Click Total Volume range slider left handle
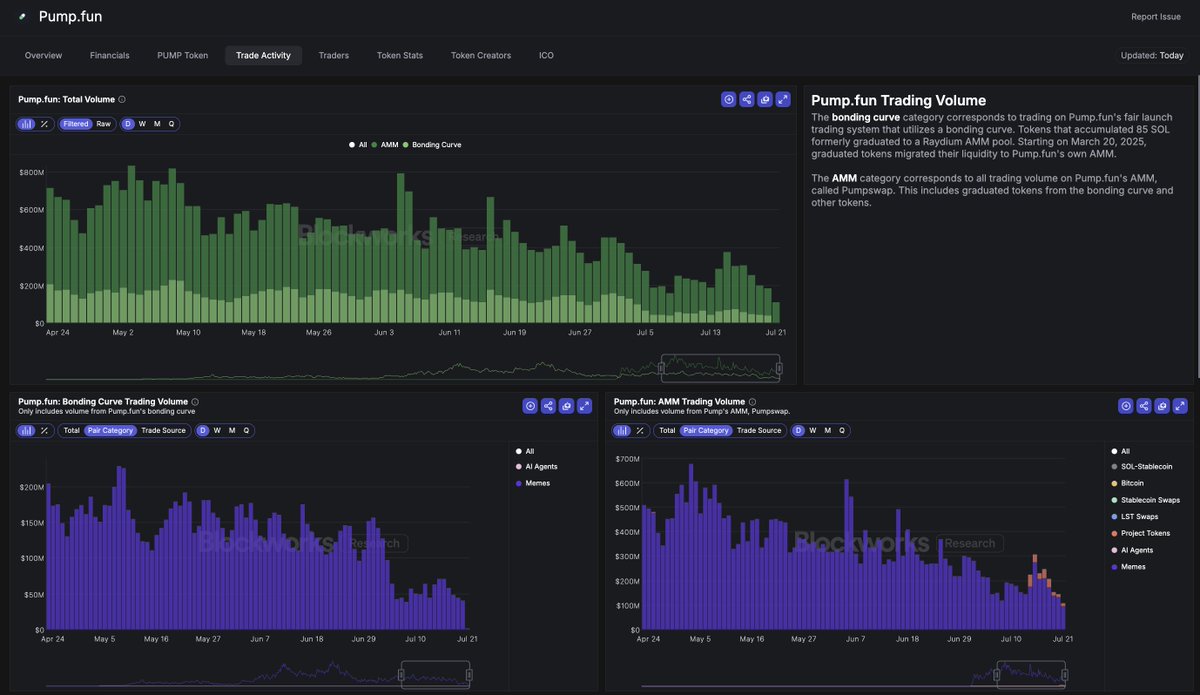The width and height of the screenshot is (1200, 695). (662, 368)
